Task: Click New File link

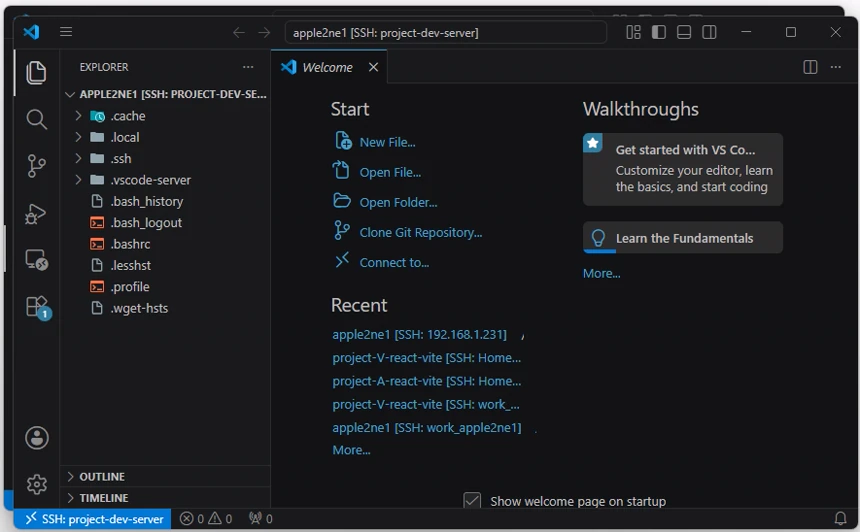Action: pyautogui.click(x=387, y=142)
